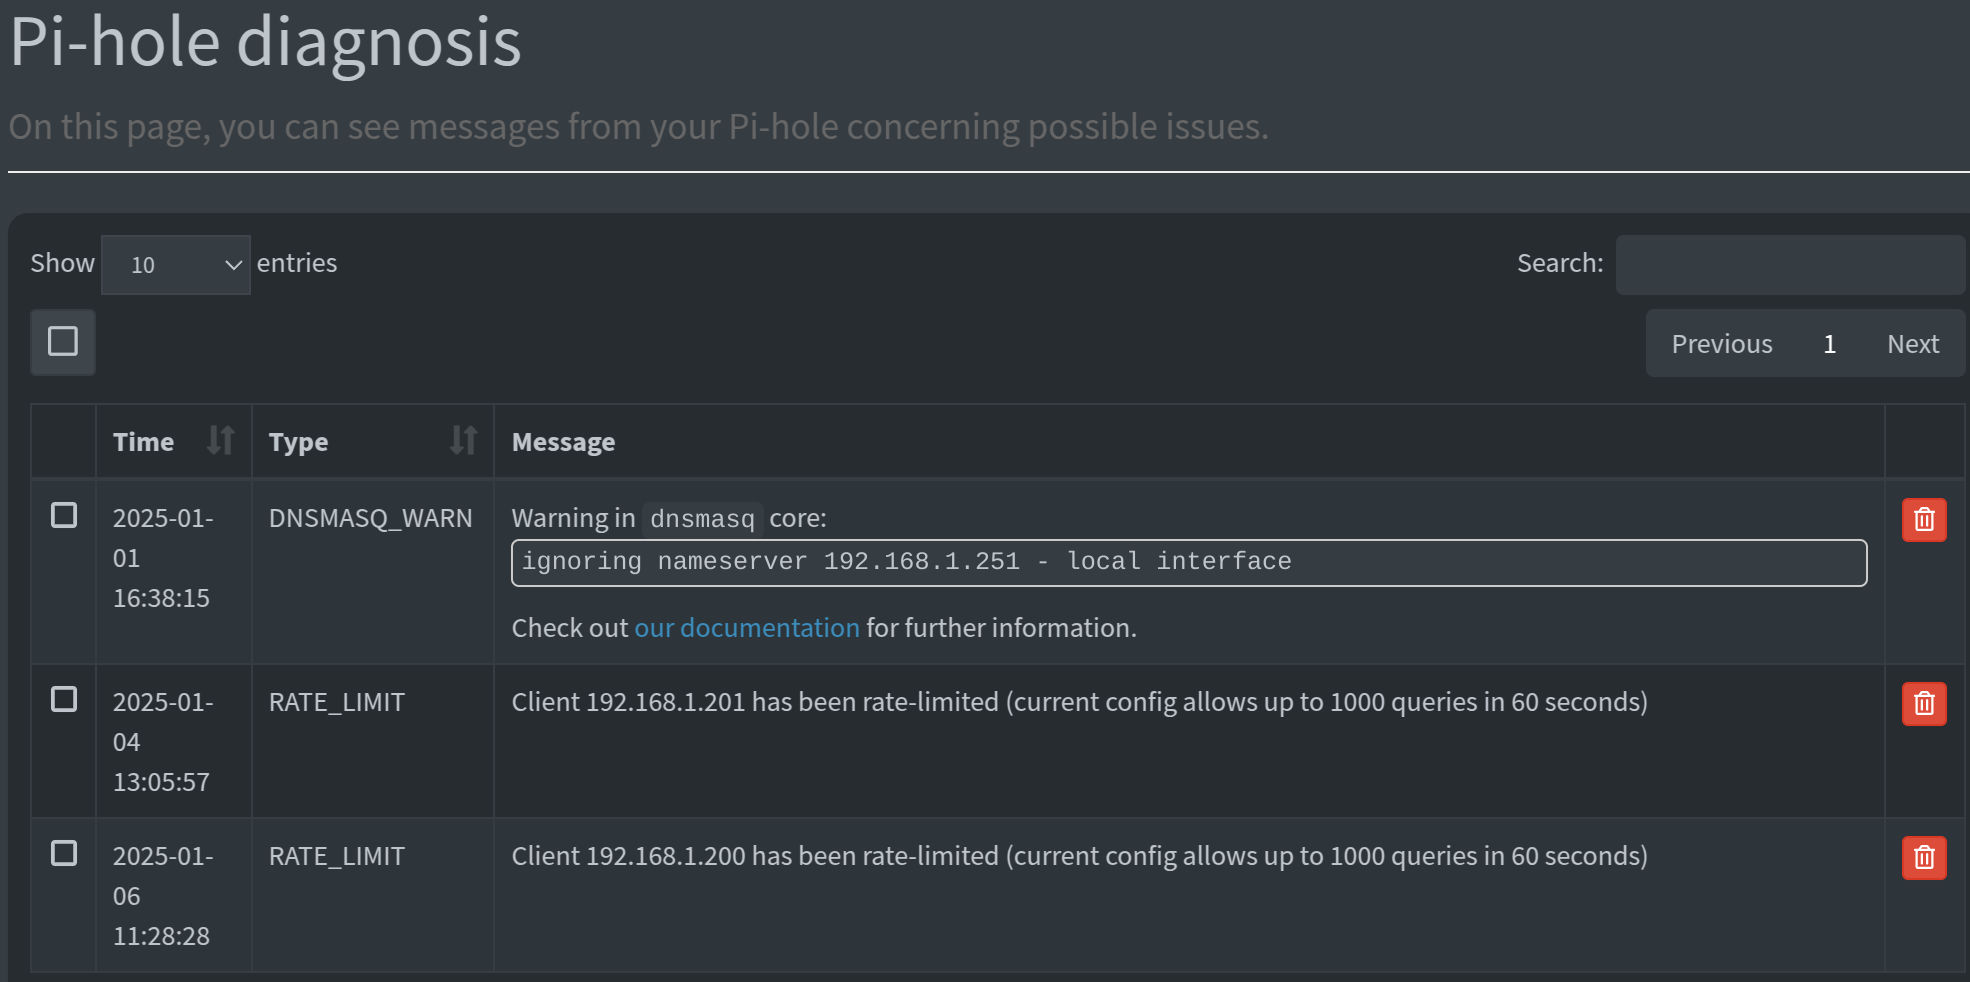Check the 2025-01-04 RATE_LIMIT row checkbox
Viewport: 1970px width, 982px height.
click(64, 699)
